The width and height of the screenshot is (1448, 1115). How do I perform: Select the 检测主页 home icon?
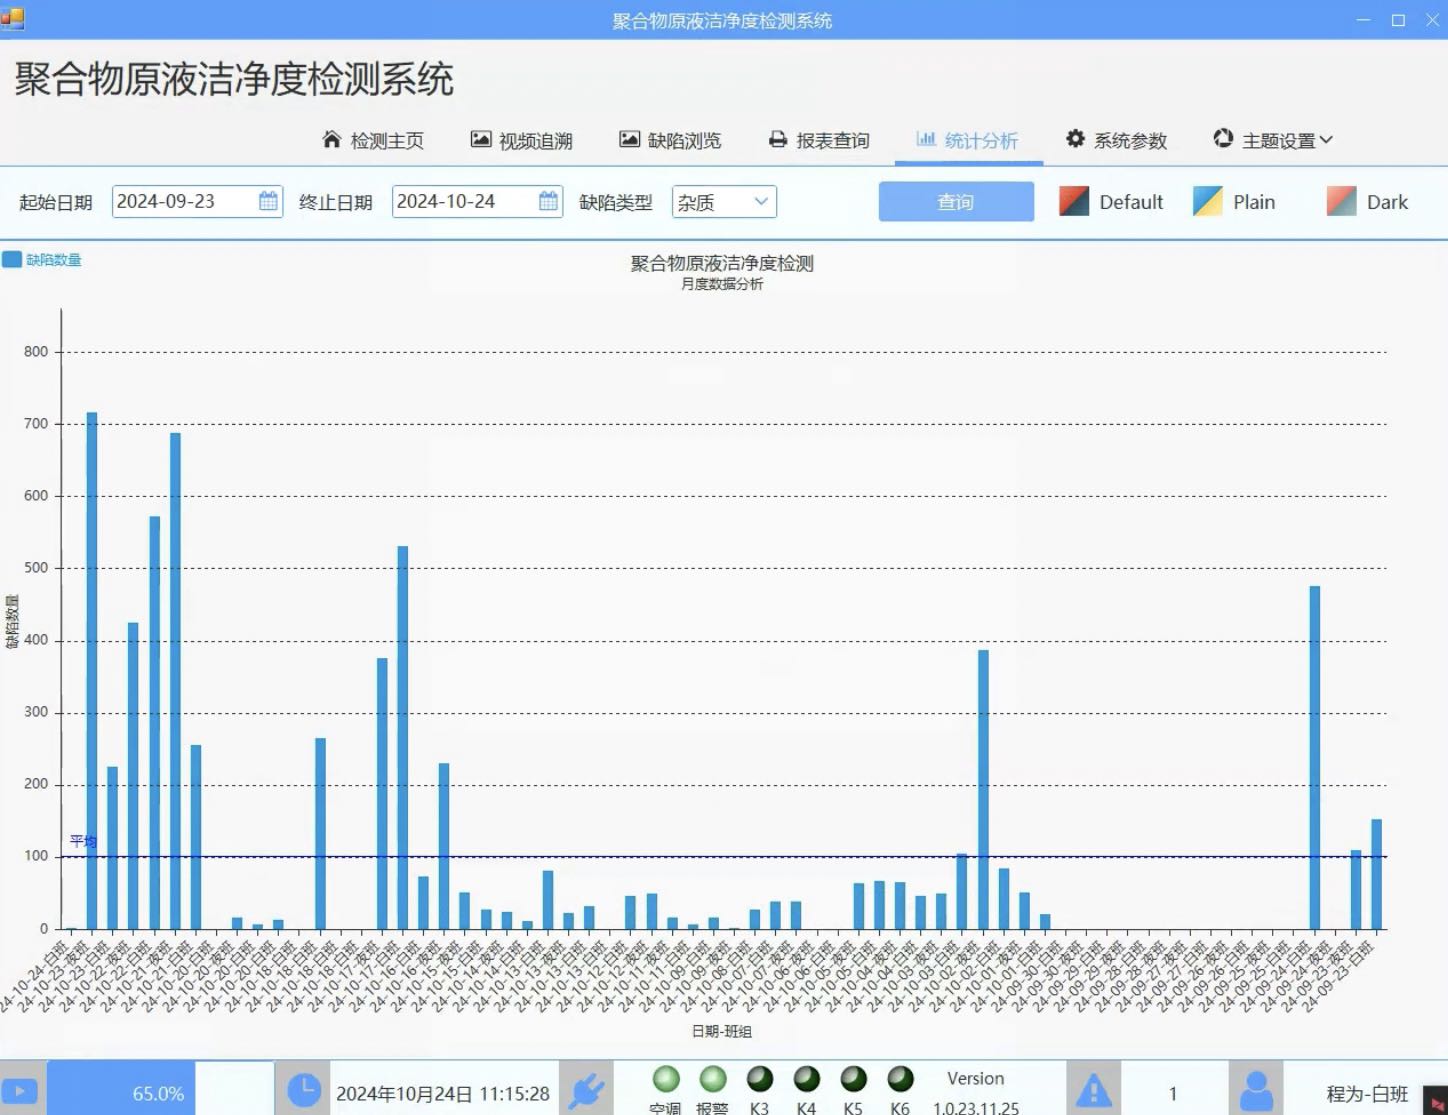pyautogui.click(x=333, y=139)
